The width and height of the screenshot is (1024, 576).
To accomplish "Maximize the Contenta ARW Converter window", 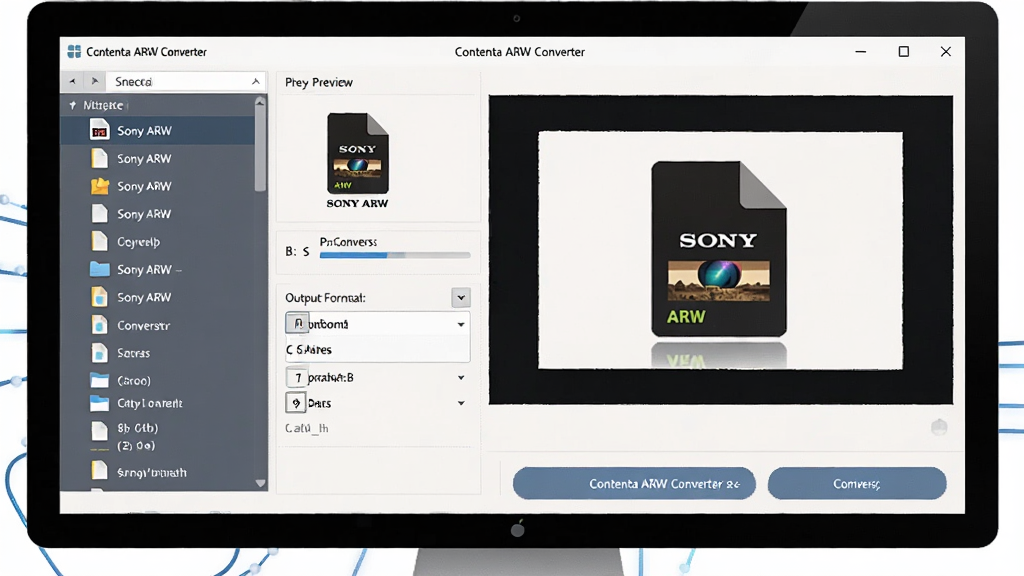I will [904, 52].
